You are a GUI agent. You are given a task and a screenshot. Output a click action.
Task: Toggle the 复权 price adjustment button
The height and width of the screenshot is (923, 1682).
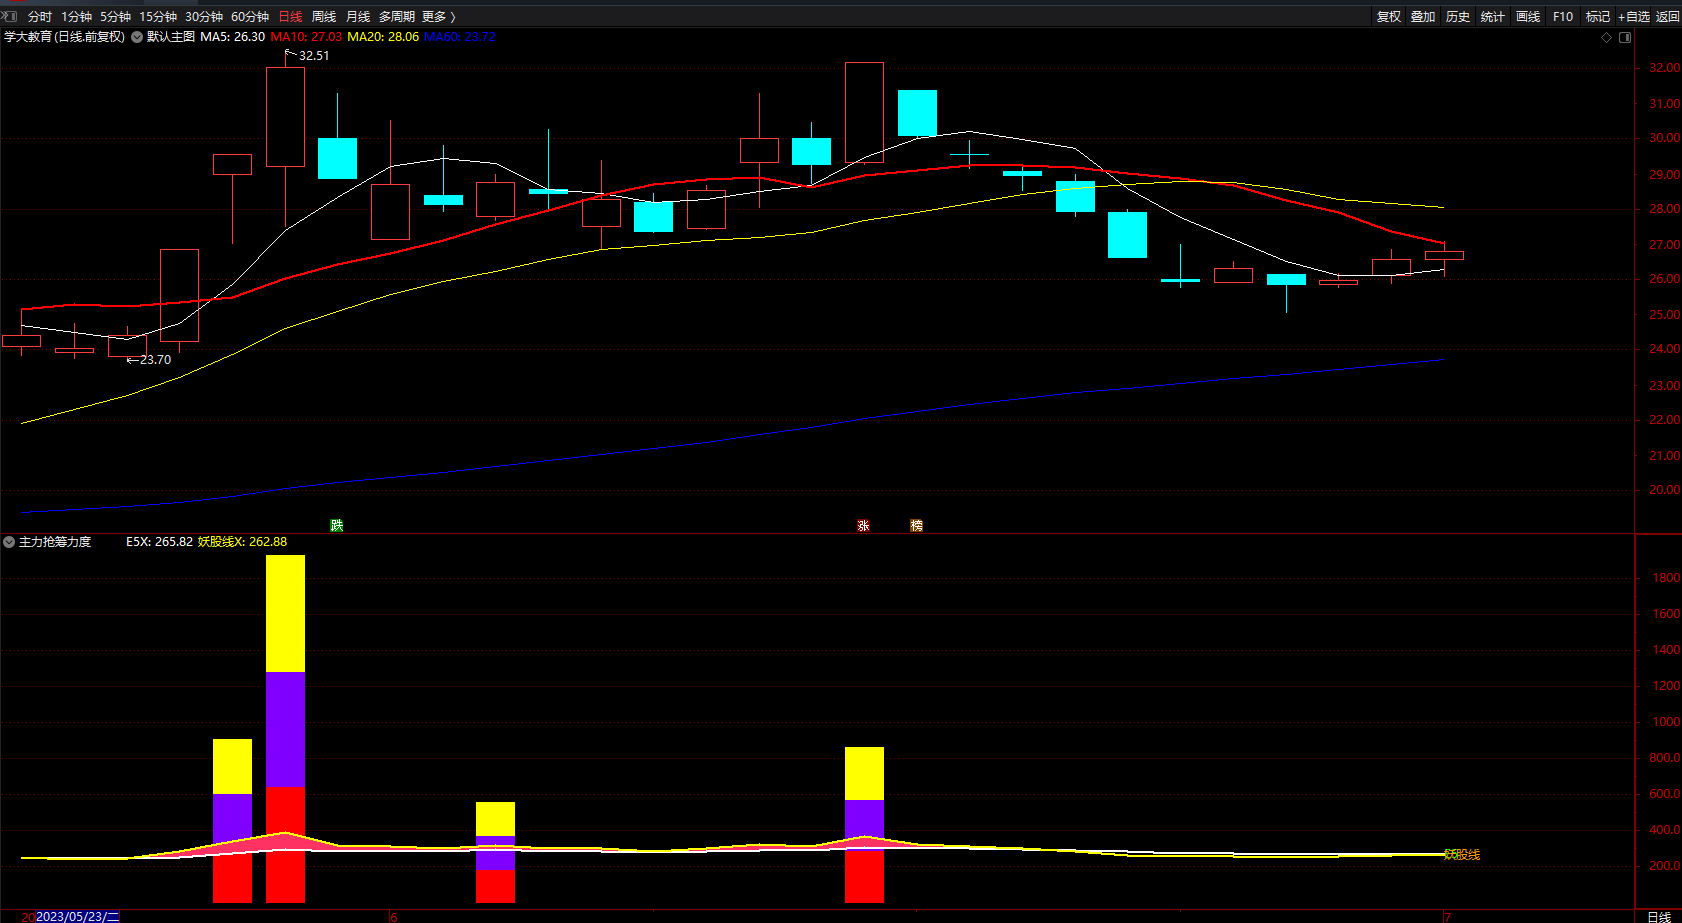click(x=1388, y=17)
